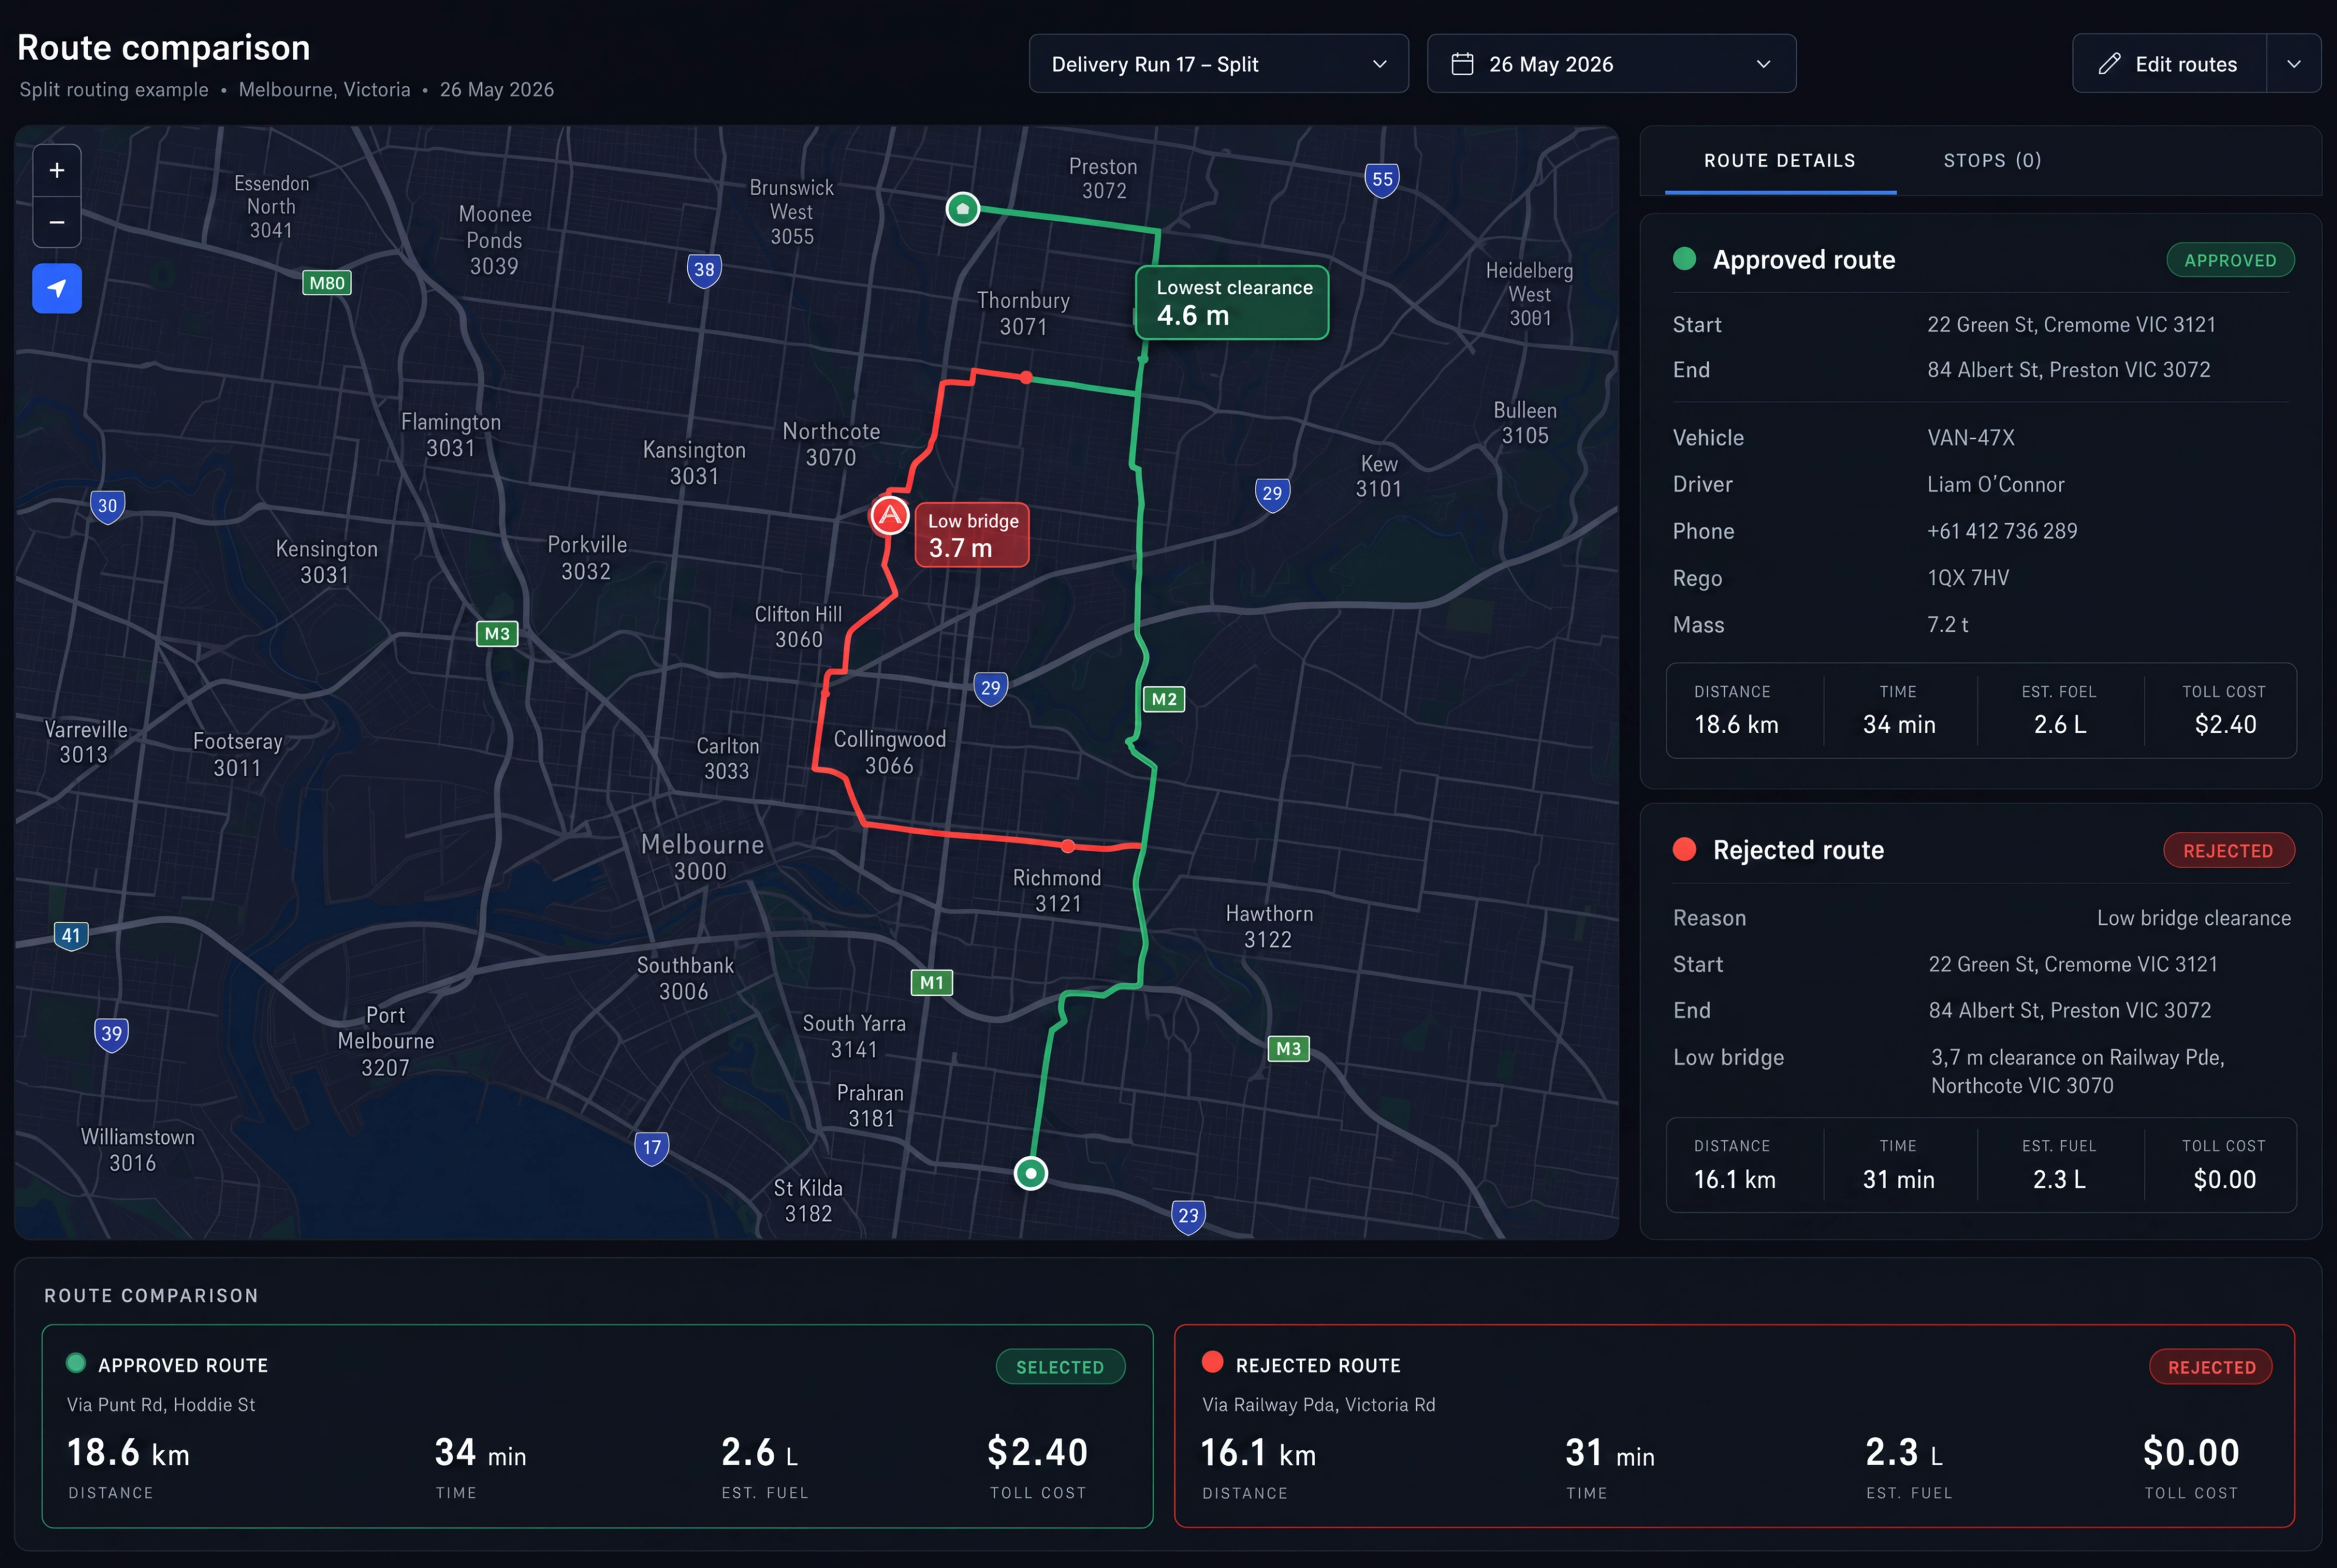Click the route 41 shield on map
This screenshot has width=2337, height=1568.
coord(71,936)
